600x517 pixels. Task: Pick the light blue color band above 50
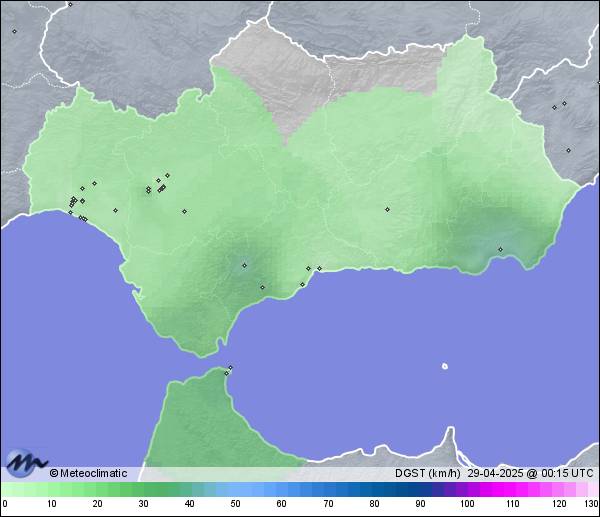pyautogui.click(x=235, y=489)
